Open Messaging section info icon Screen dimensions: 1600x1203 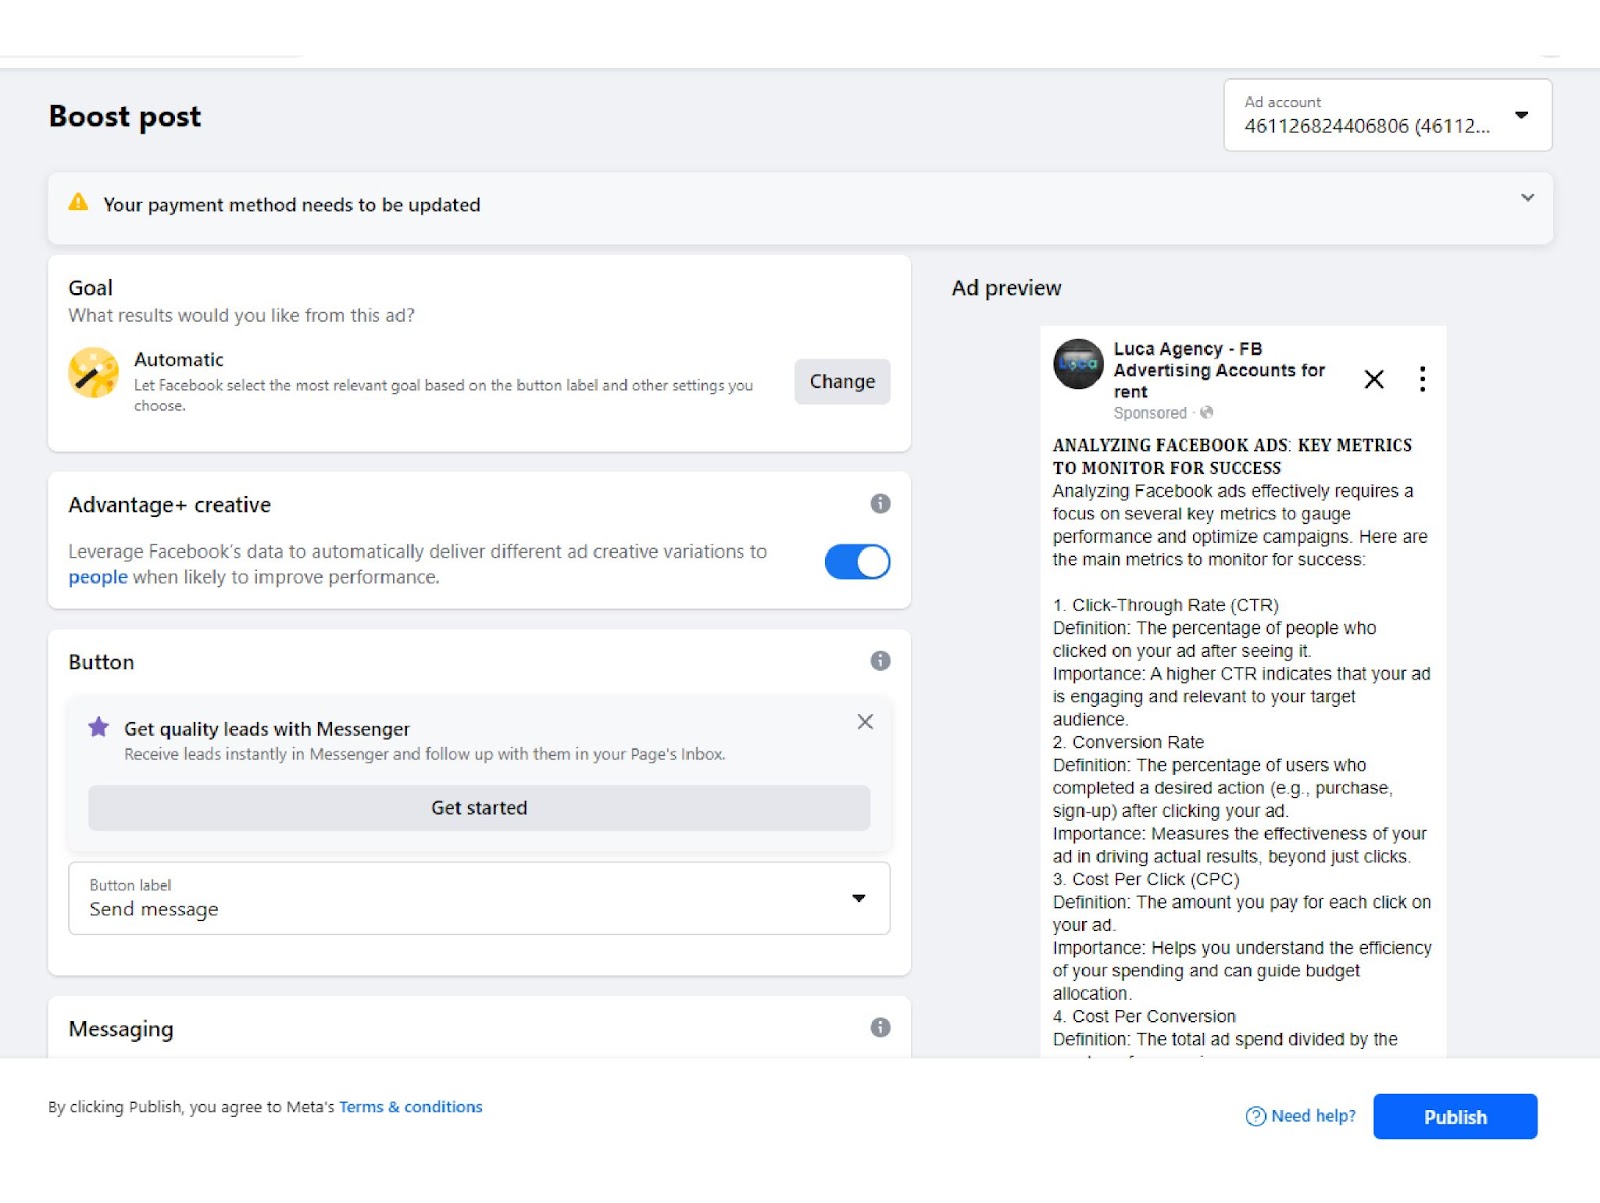[x=880, y=1028]
